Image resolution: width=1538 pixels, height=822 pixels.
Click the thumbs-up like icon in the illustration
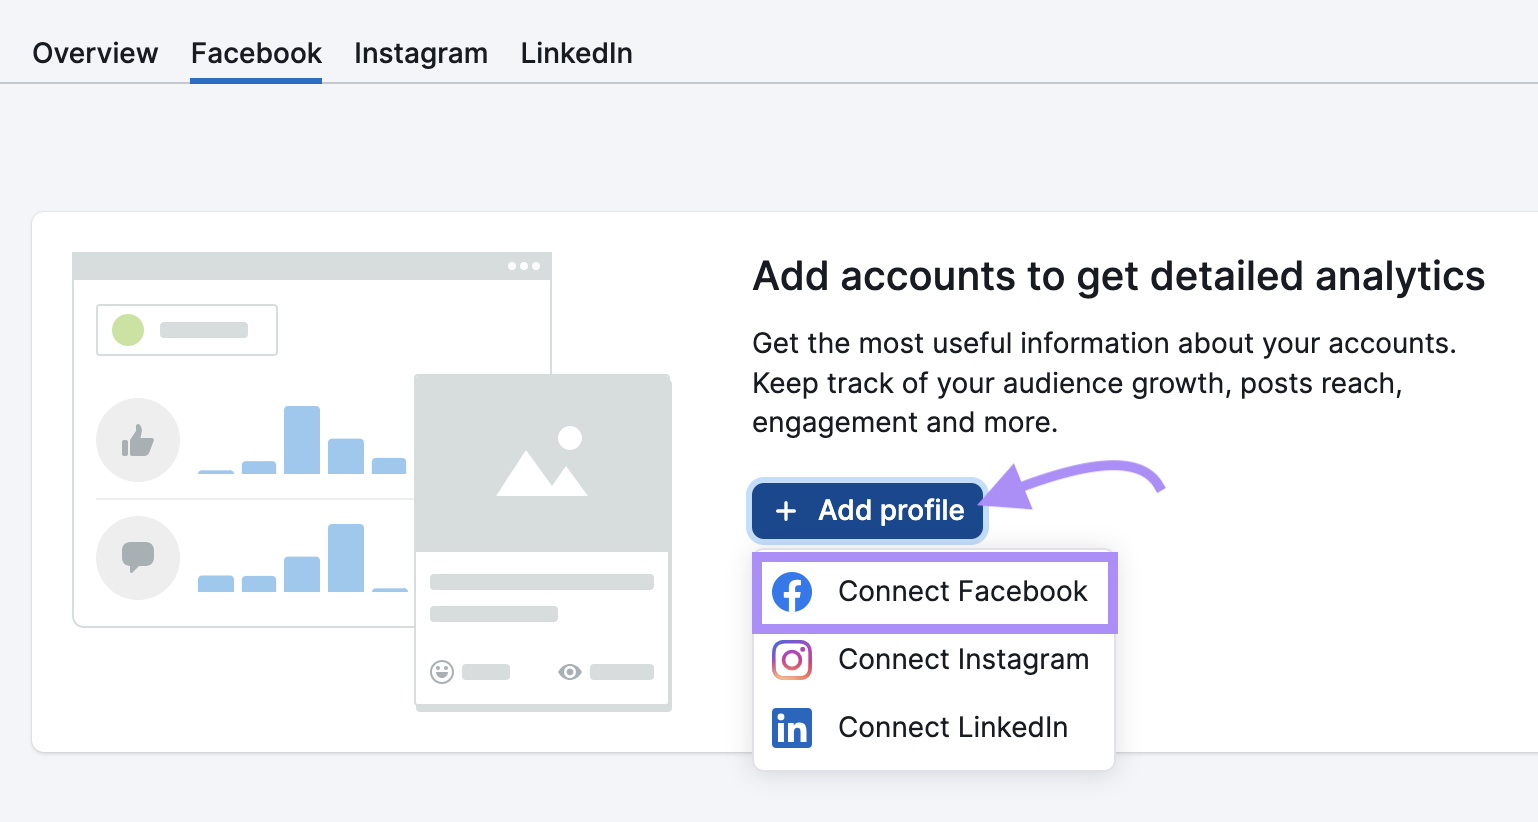coord(138,440)
